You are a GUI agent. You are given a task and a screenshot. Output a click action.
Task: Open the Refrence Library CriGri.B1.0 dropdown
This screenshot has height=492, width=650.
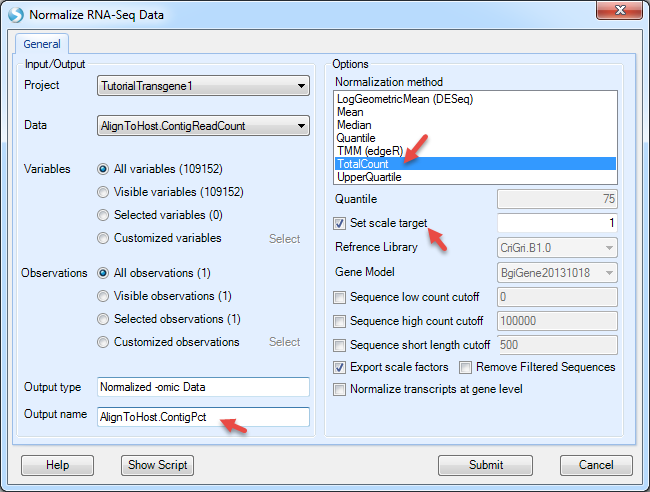pos(557,248)
